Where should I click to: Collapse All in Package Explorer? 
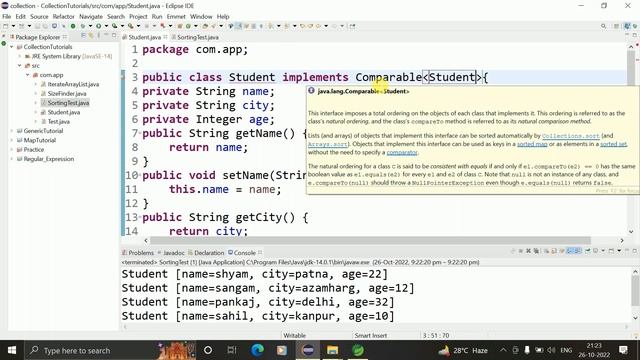click(x=83, y=36)
